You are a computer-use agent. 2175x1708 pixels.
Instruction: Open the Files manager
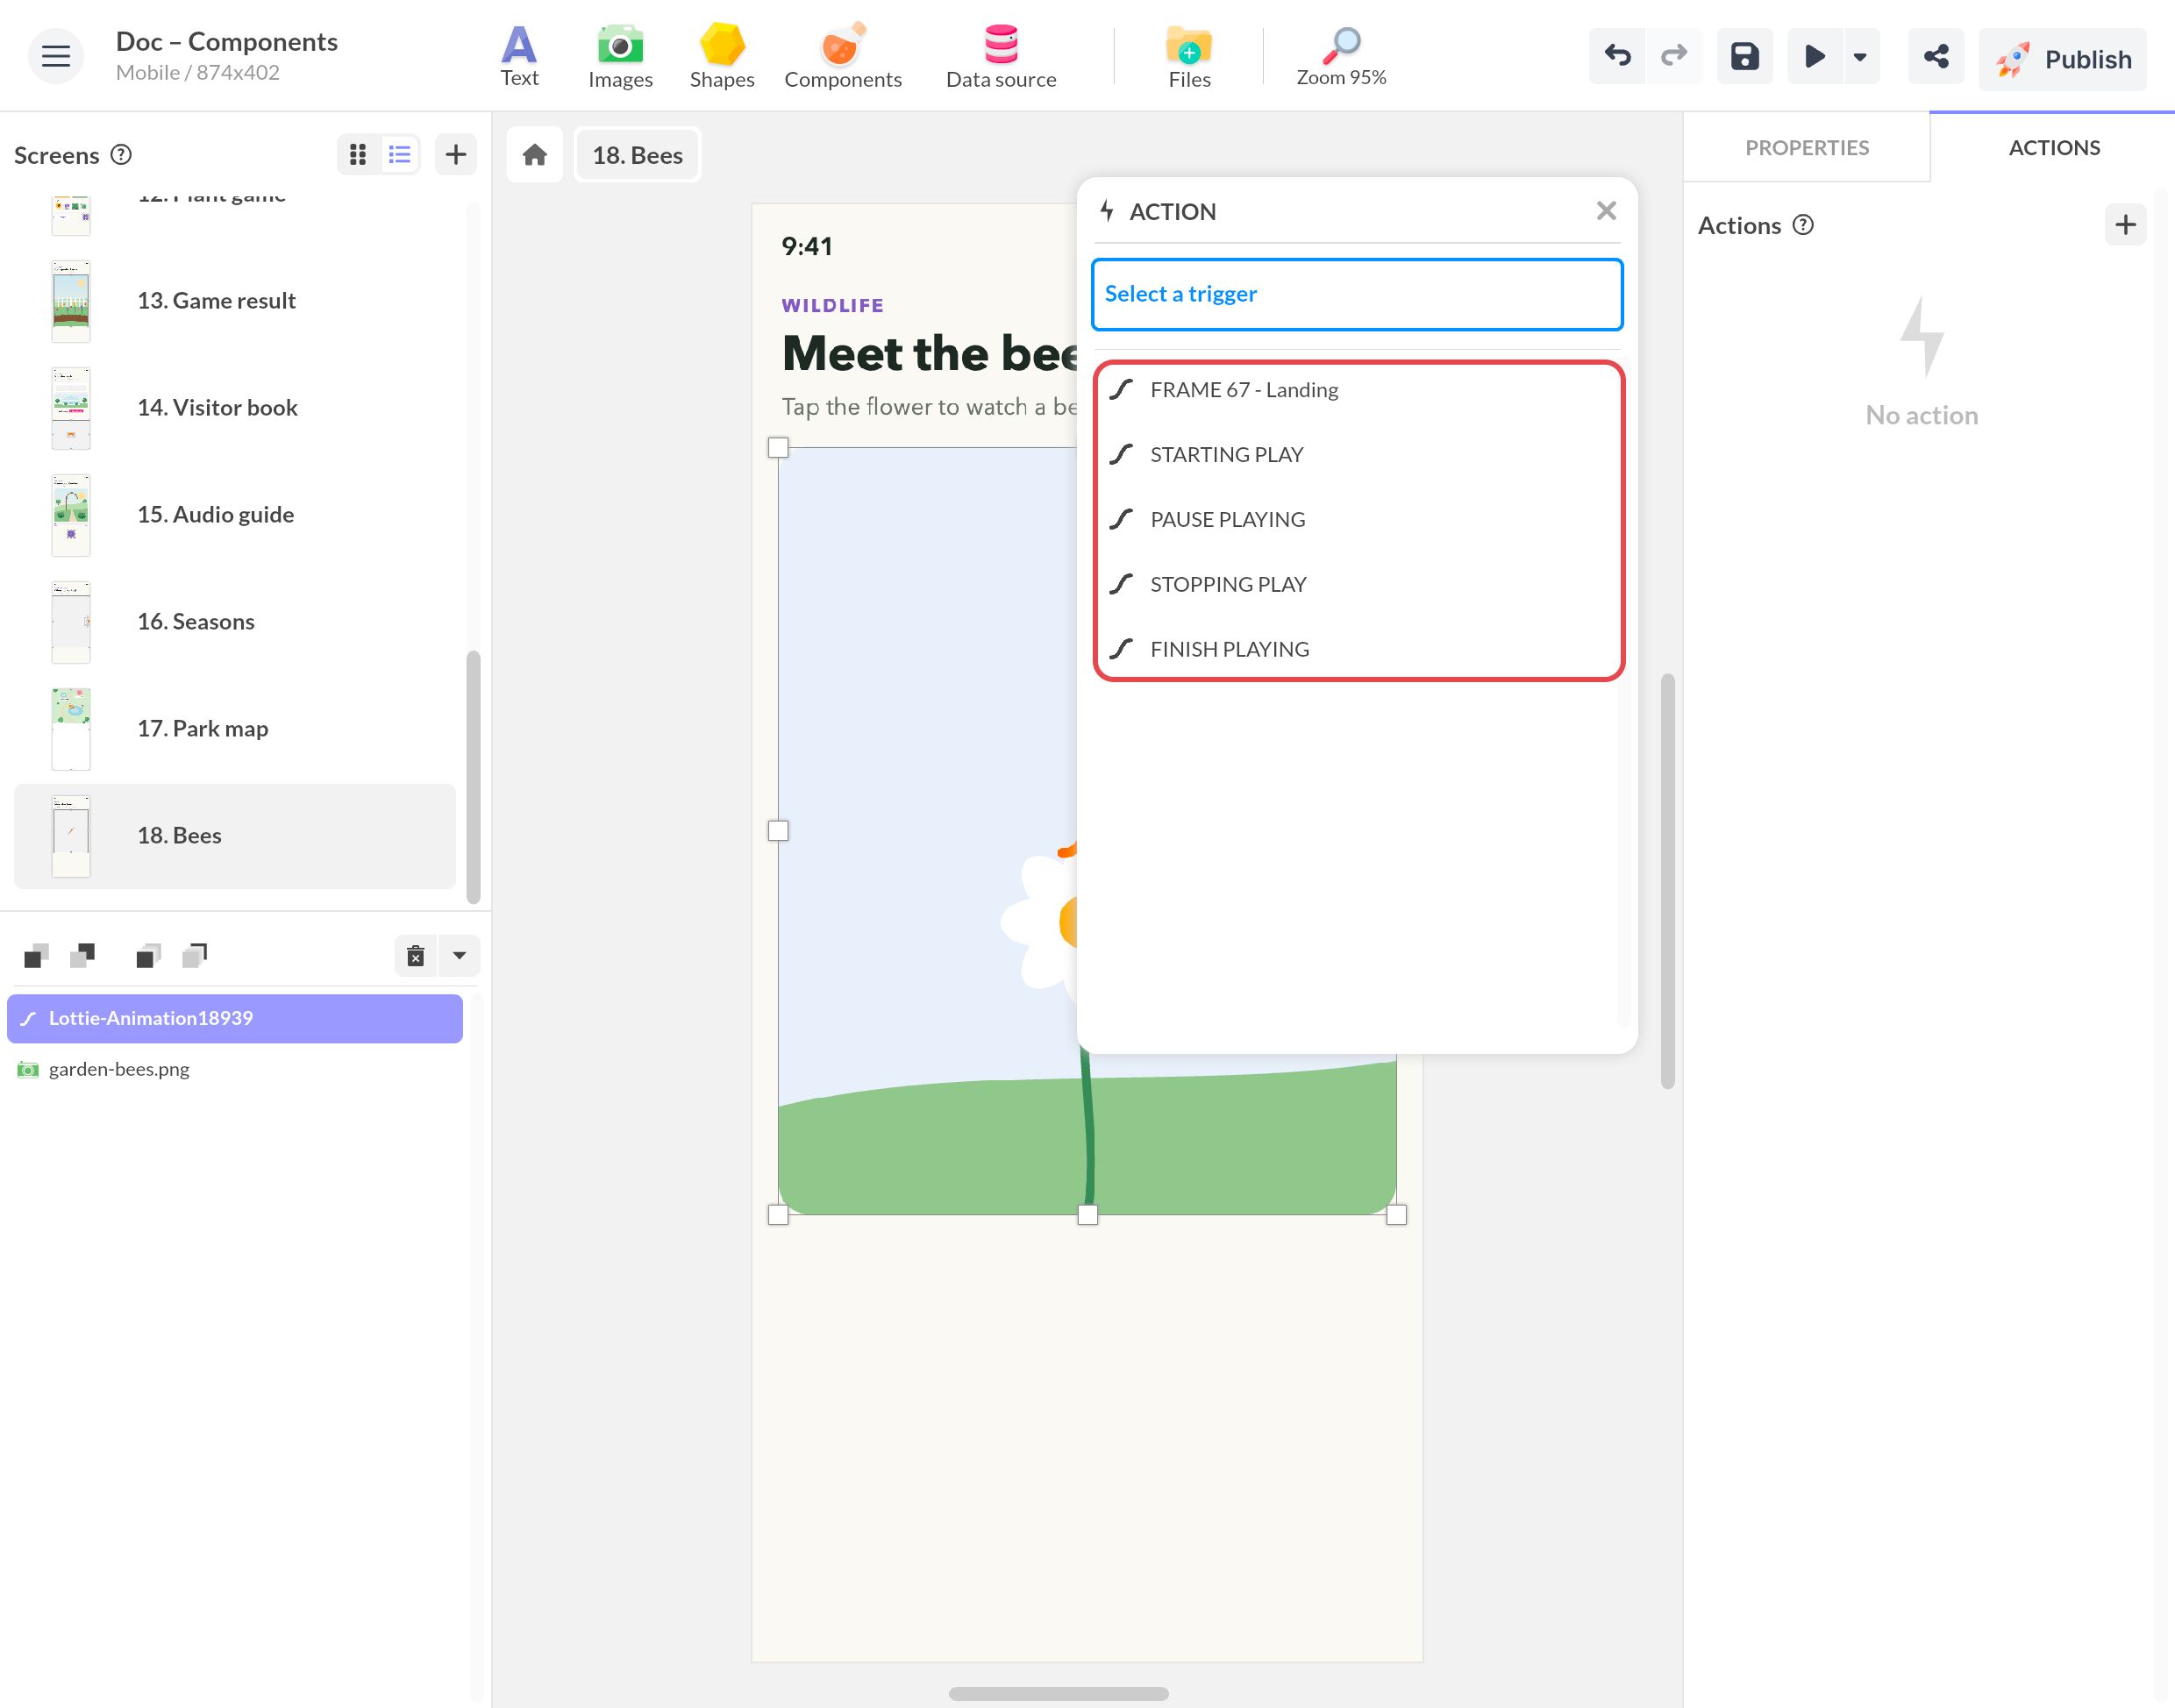[1189, 57]
